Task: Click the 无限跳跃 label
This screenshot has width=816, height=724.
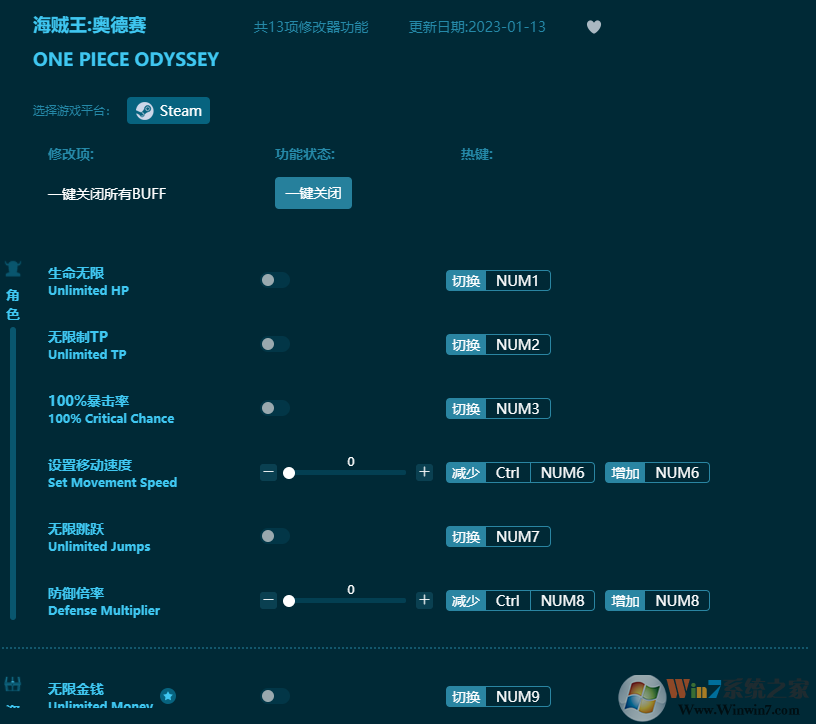Action: [x=76, y=529]
